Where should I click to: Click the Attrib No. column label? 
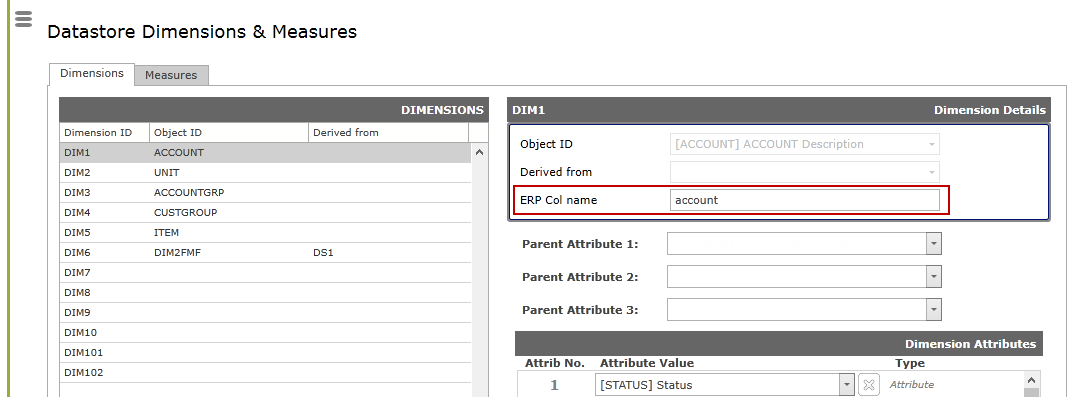pos(554,363)
